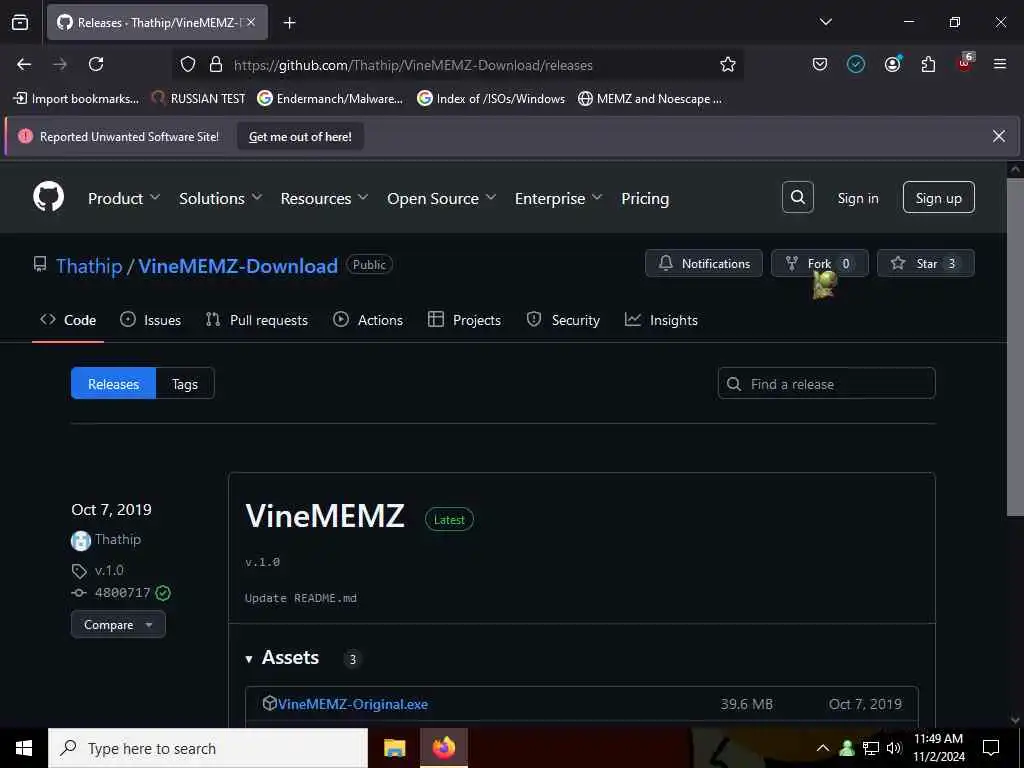The width and height of the screenshot is (1024, 768).
Task: Switch to the Issues tab
Action: [x=150, y=320]
